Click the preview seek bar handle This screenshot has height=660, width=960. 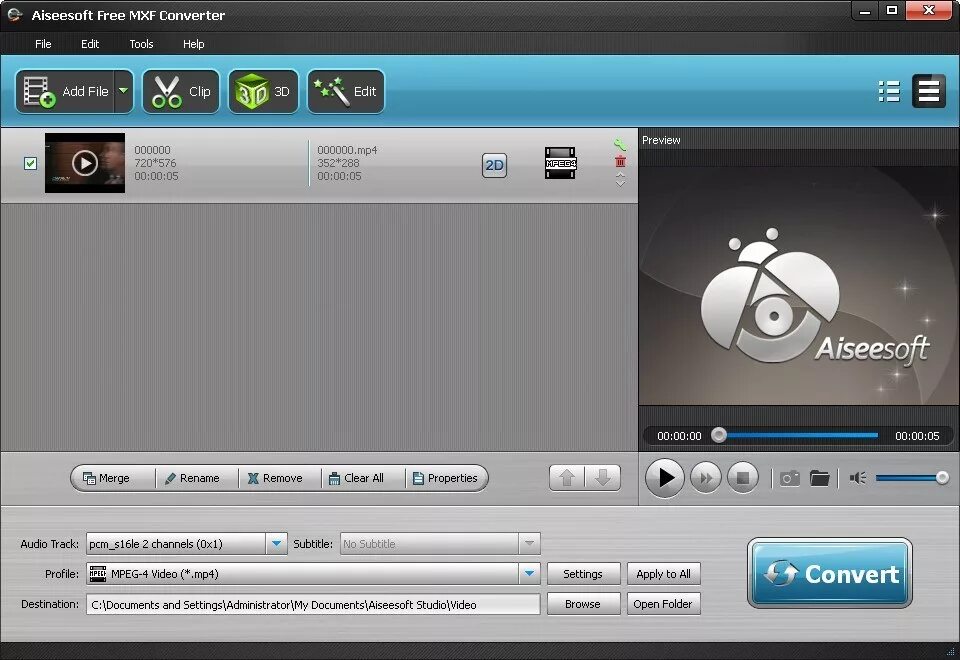[x=719, y=435]
